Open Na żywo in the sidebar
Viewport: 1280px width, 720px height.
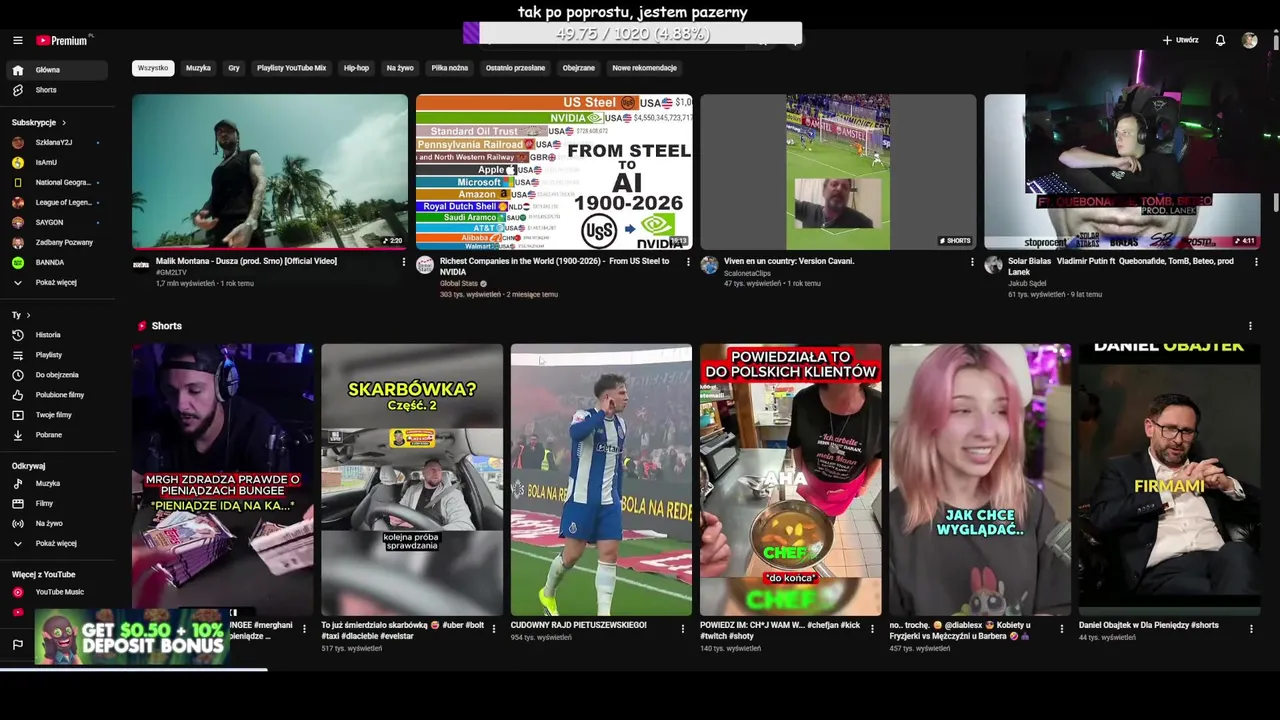point(55,523)
